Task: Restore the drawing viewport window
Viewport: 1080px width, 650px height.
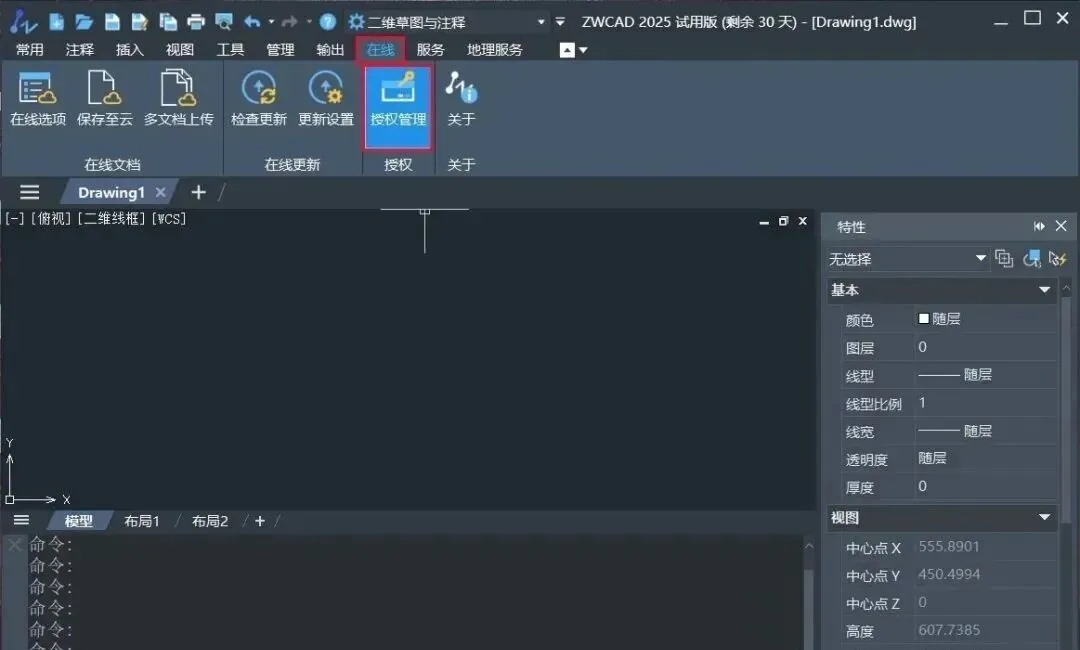Action: click(x=783, y=221)
